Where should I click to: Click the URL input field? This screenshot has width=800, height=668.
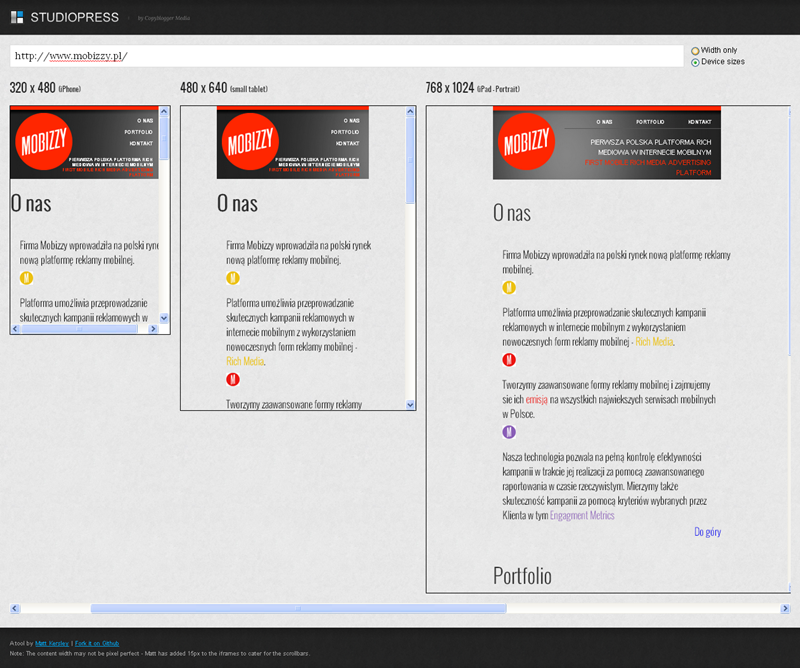pyautogui.click(x=345, y=56)
